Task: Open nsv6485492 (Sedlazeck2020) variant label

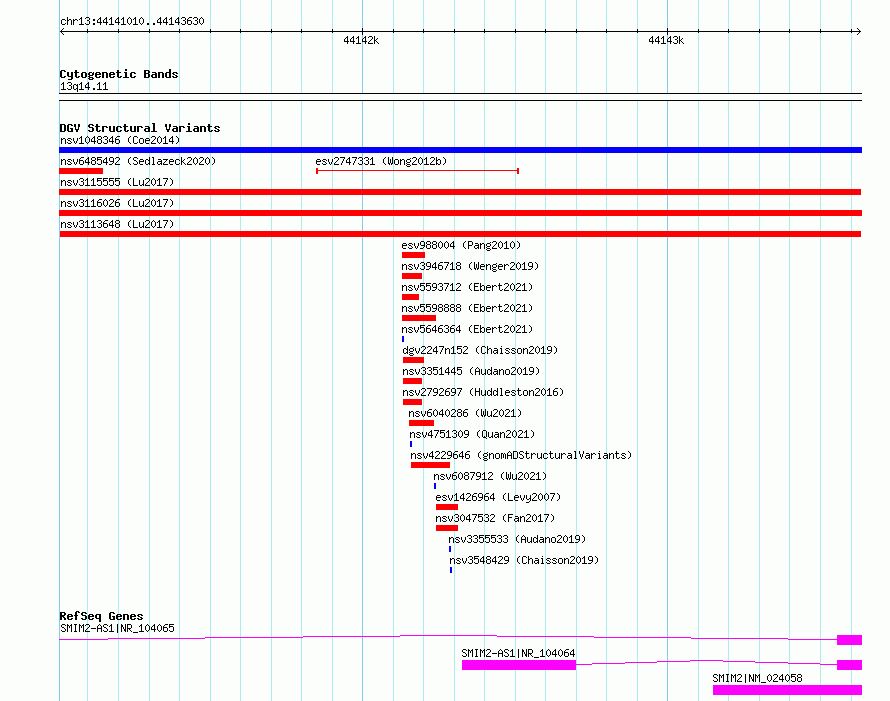Action: [138, 161]
